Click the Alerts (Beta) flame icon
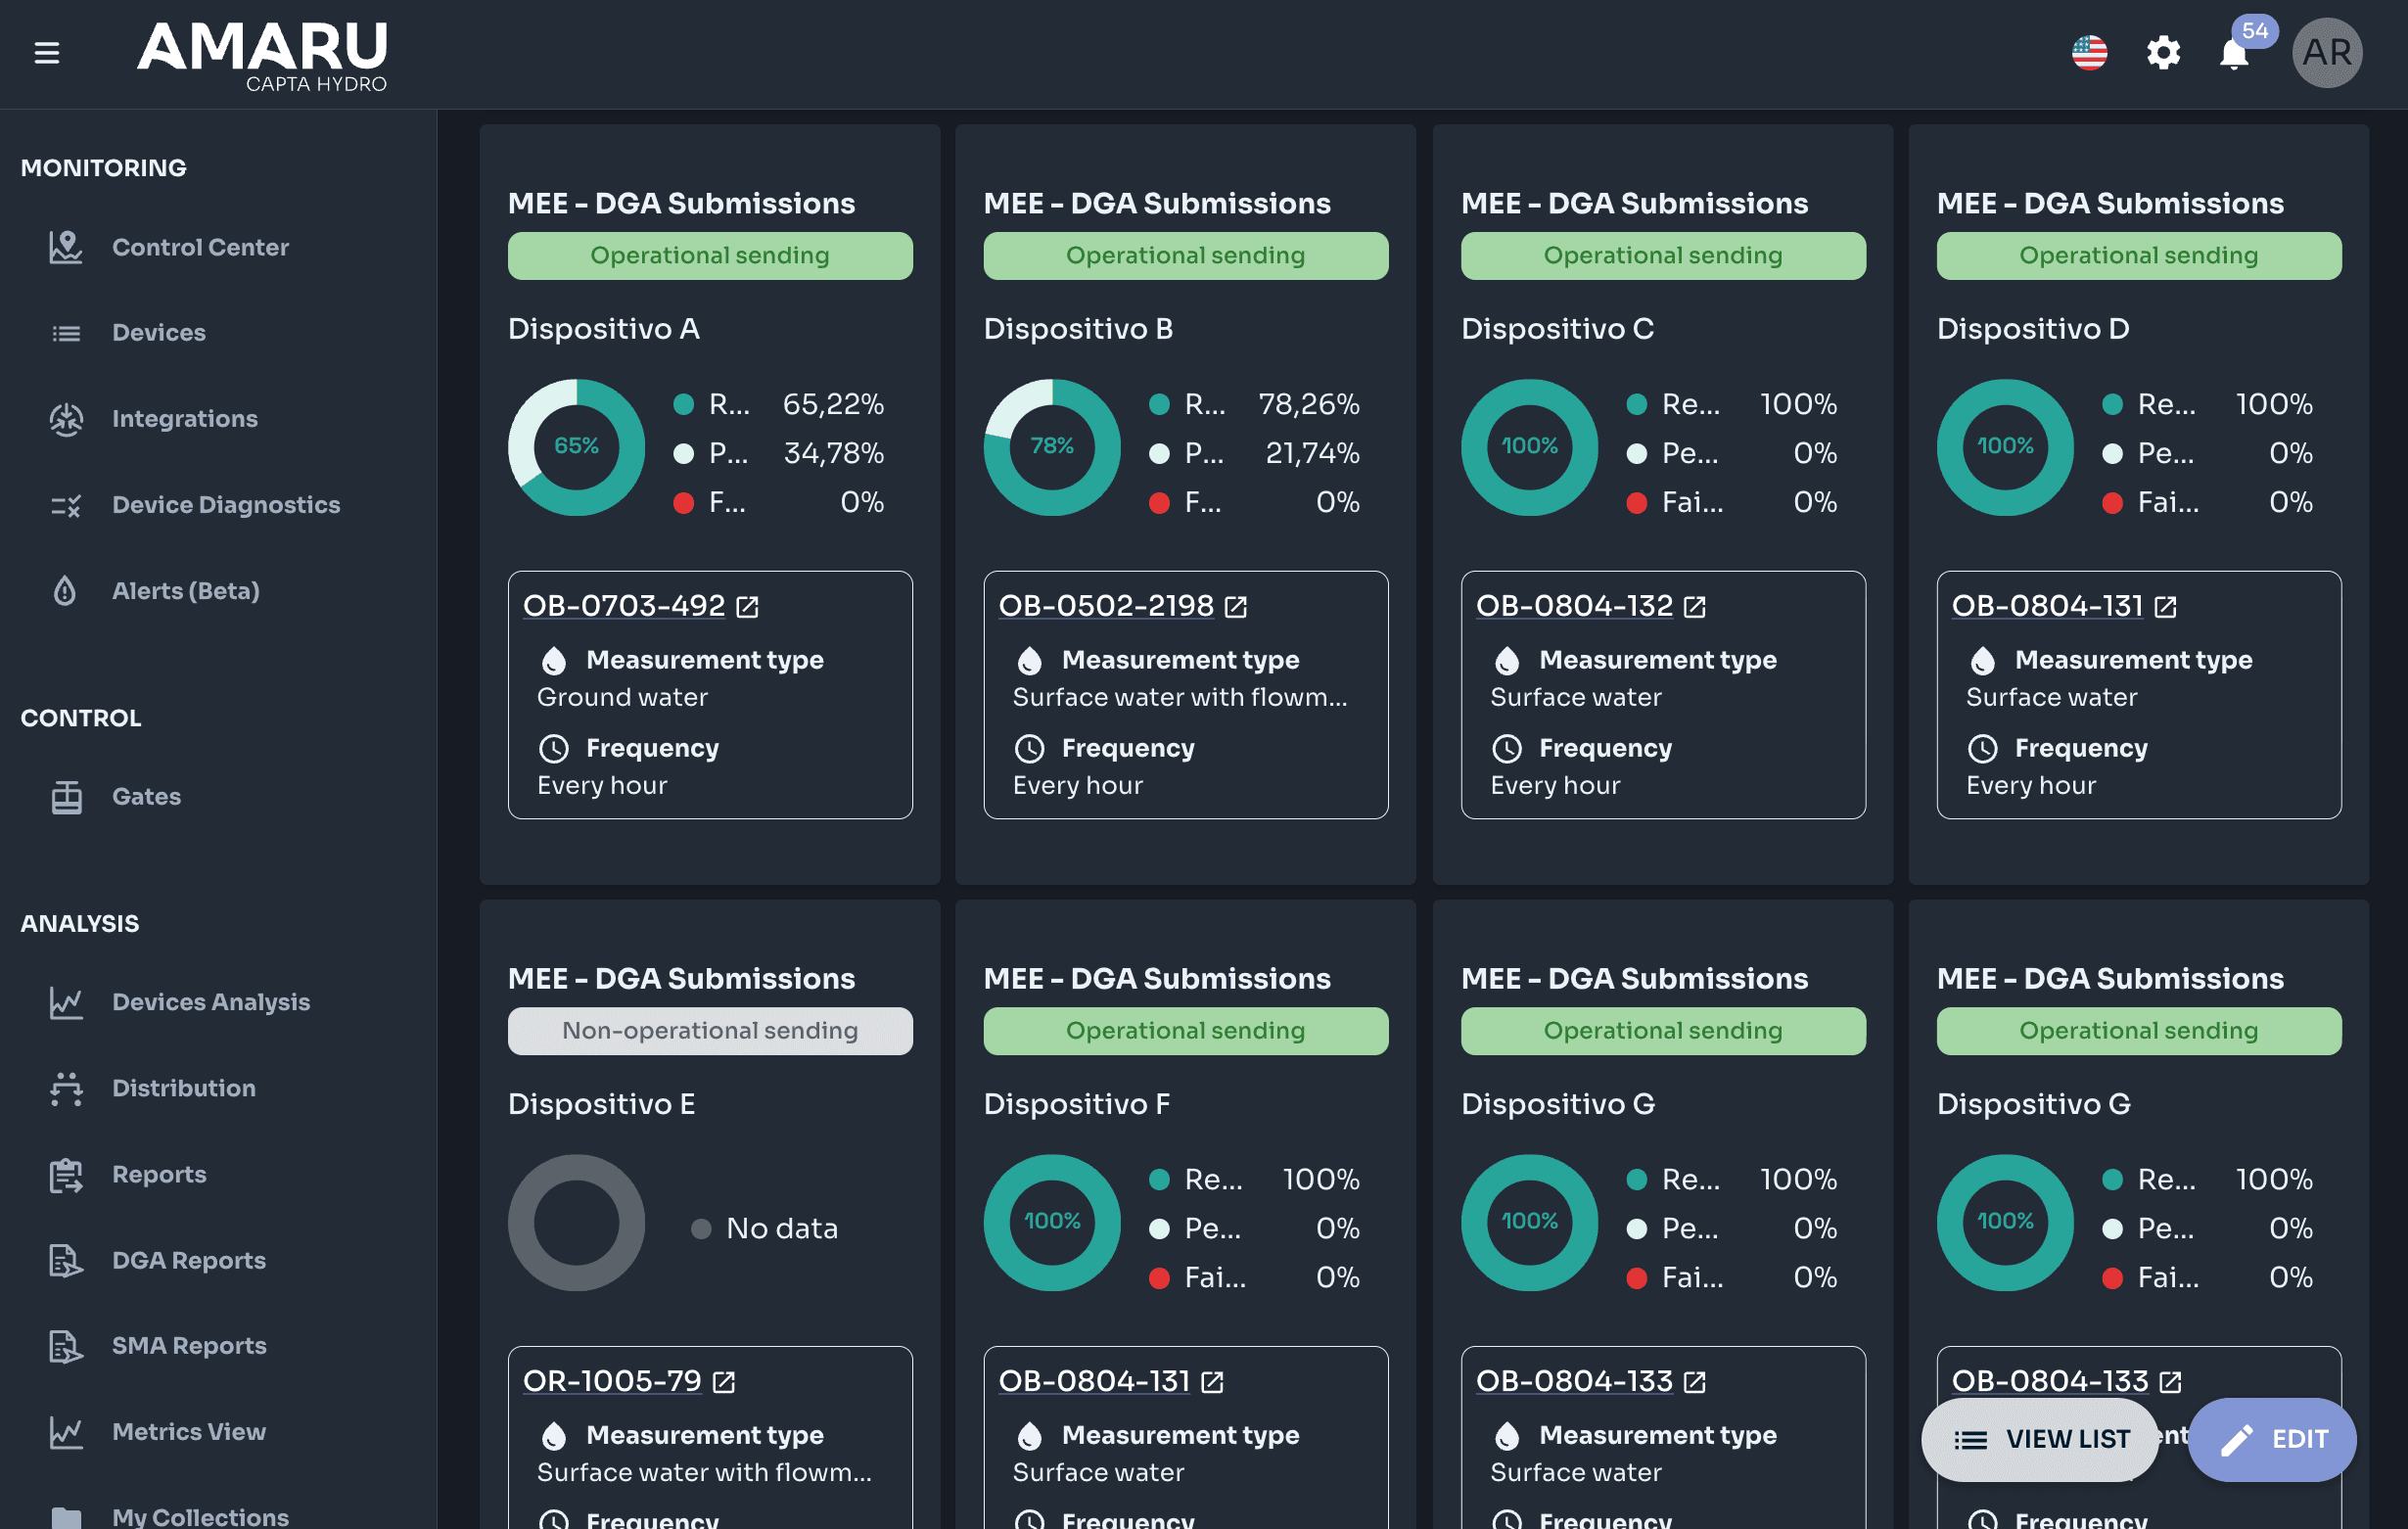The width and height of the screenshot is (2408, 1529). click(66, 591)
